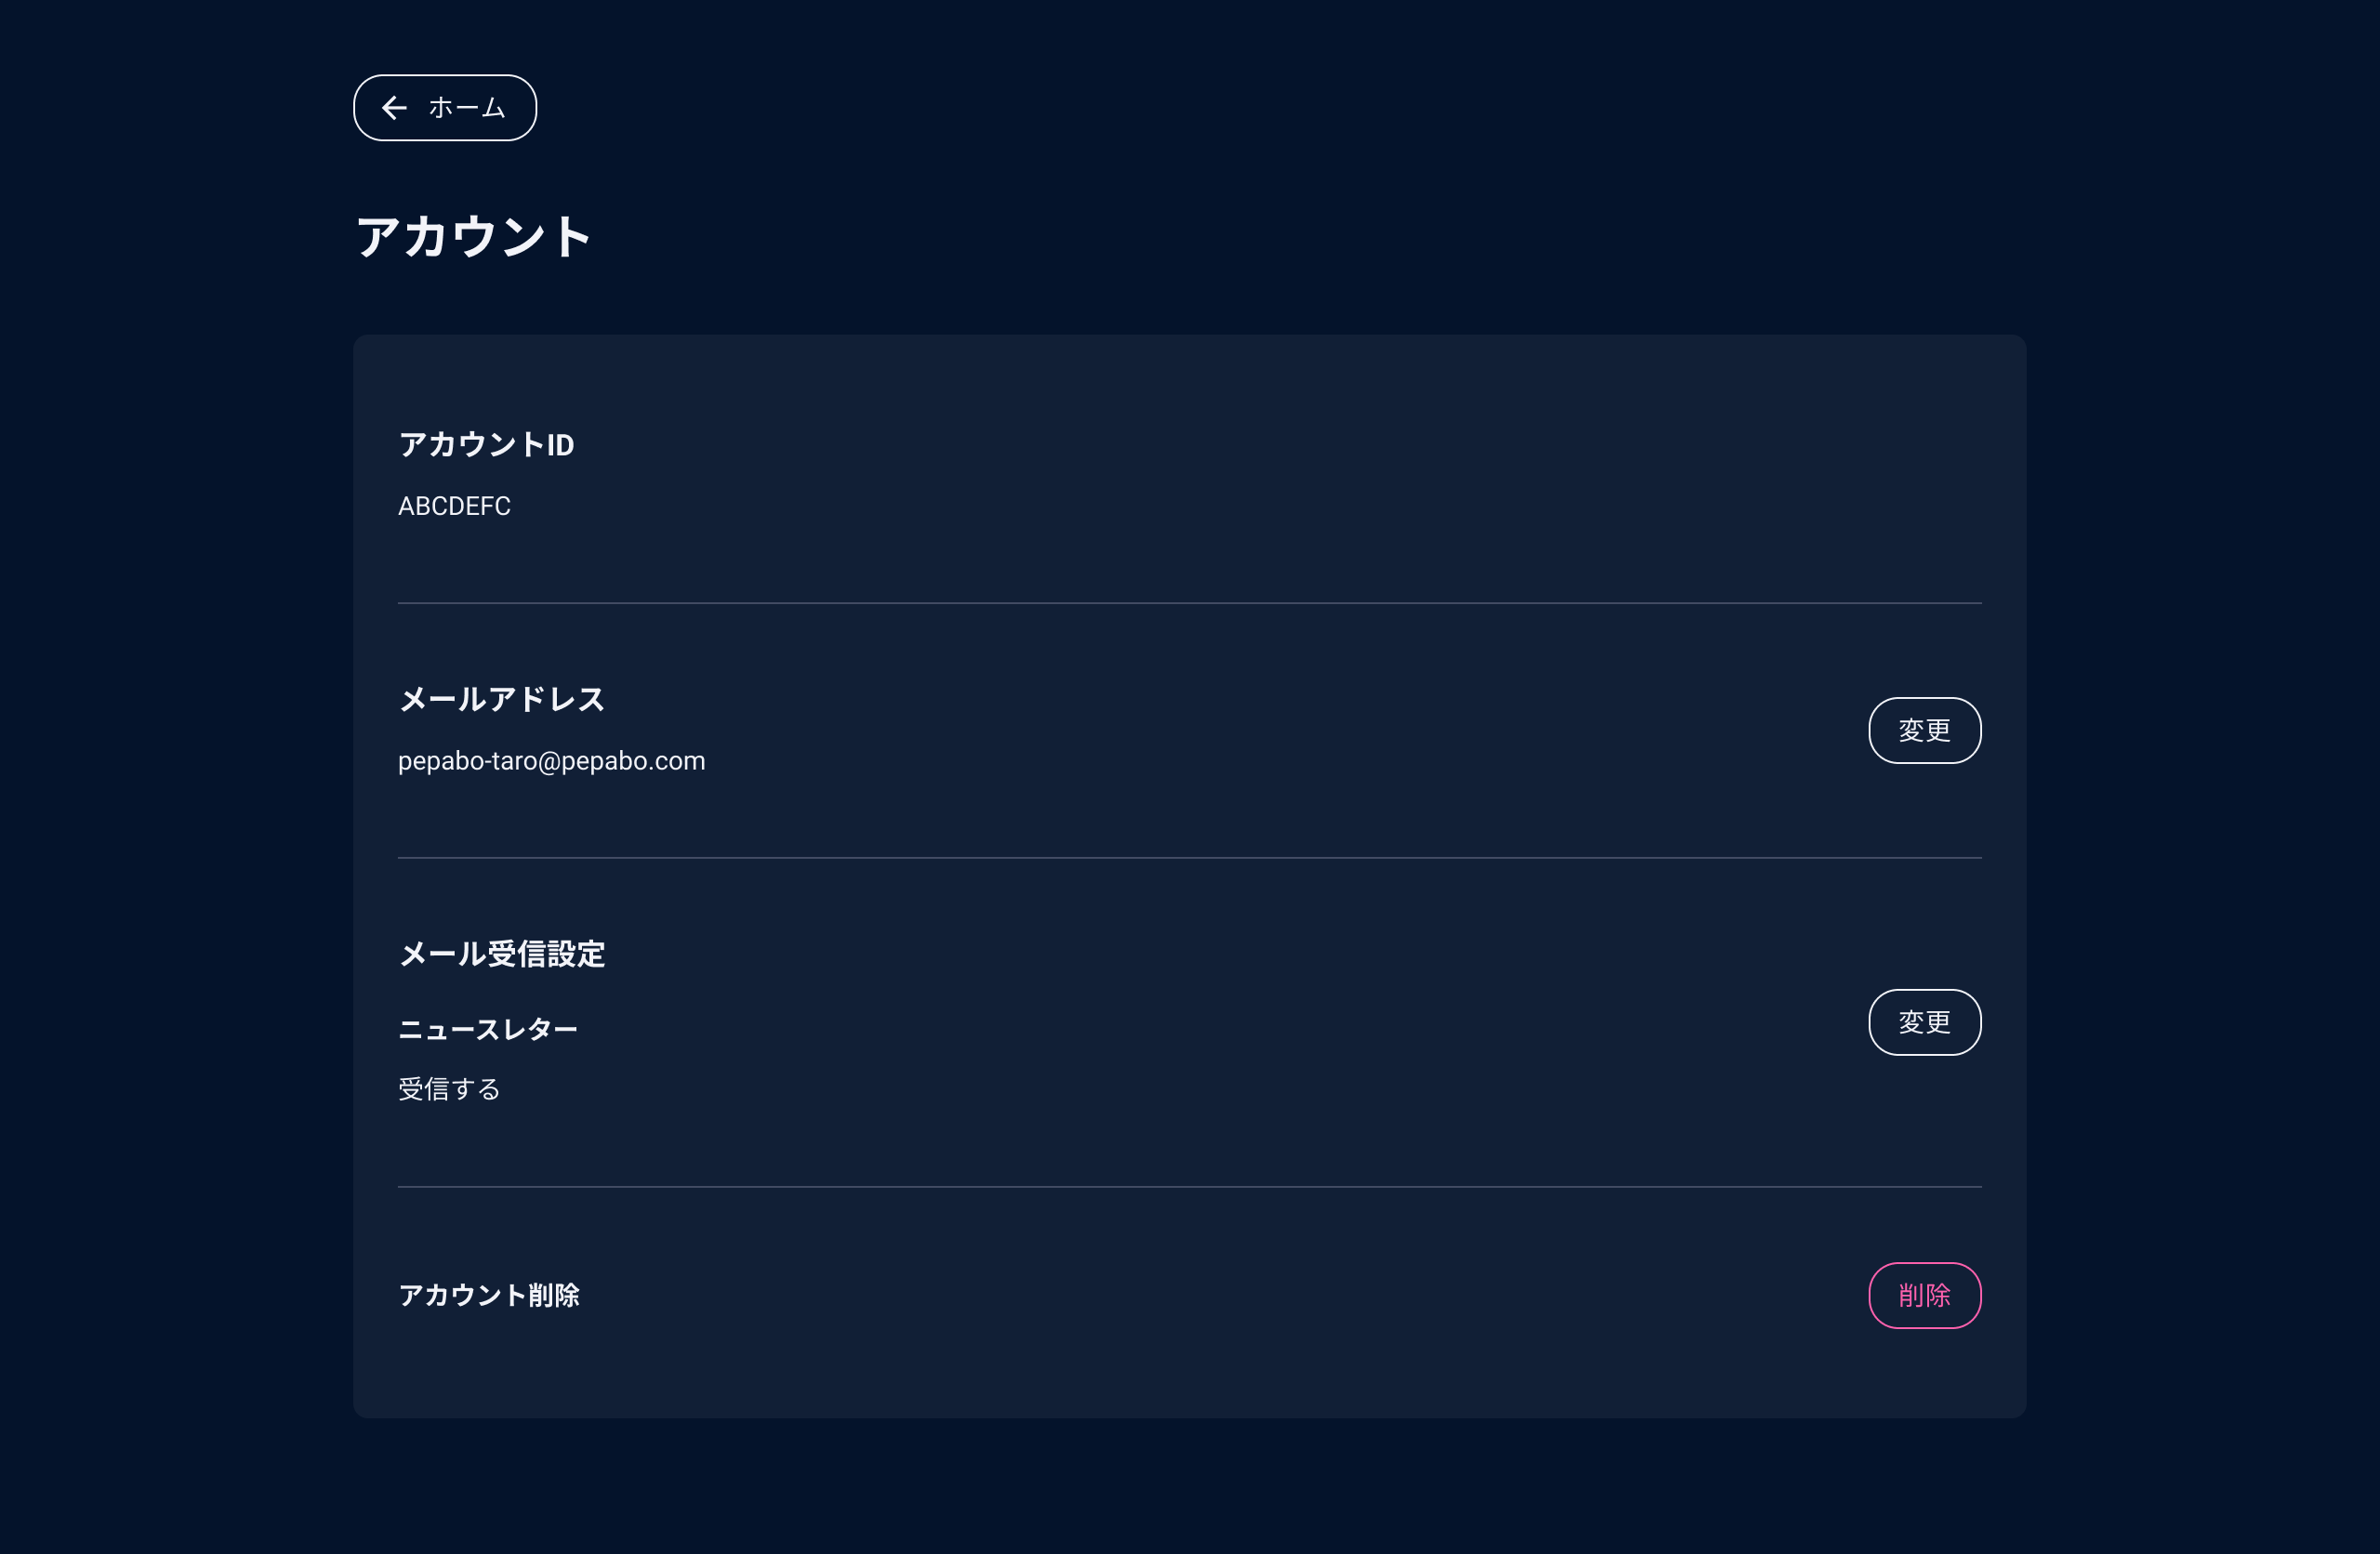Screen dimensions: 2380x1554
Task: Click the ニュースレター sub-label
Action: (x=488, y=1029)
